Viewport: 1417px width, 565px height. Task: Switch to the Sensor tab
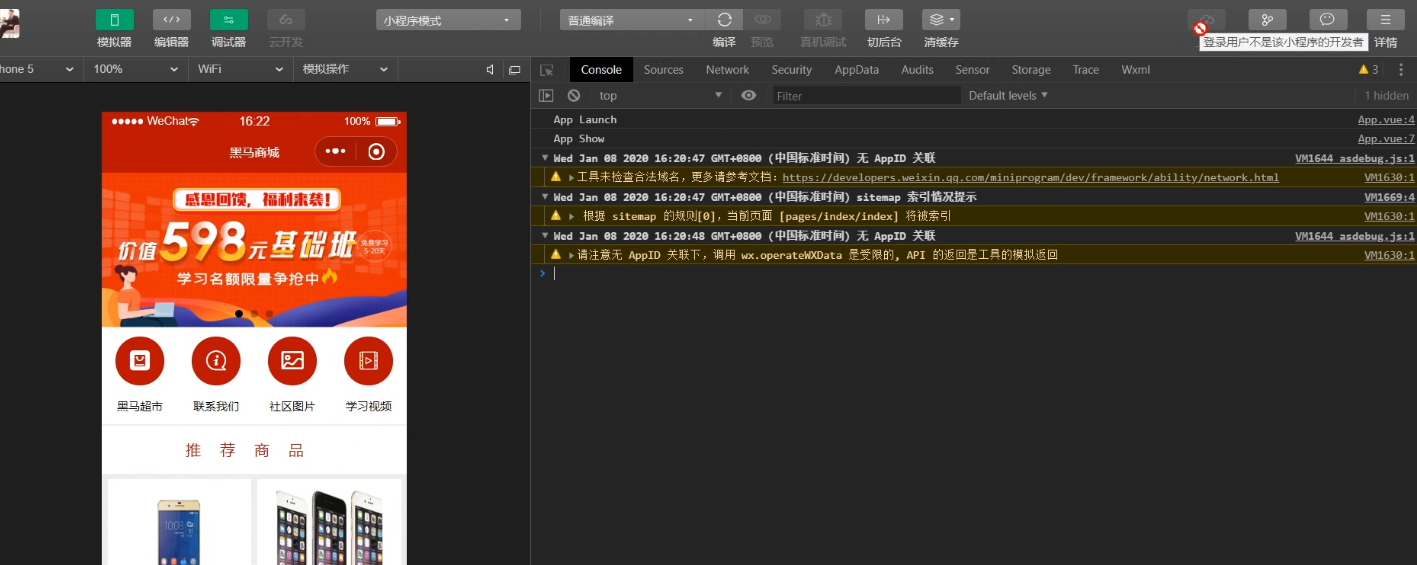coord(972,70)
